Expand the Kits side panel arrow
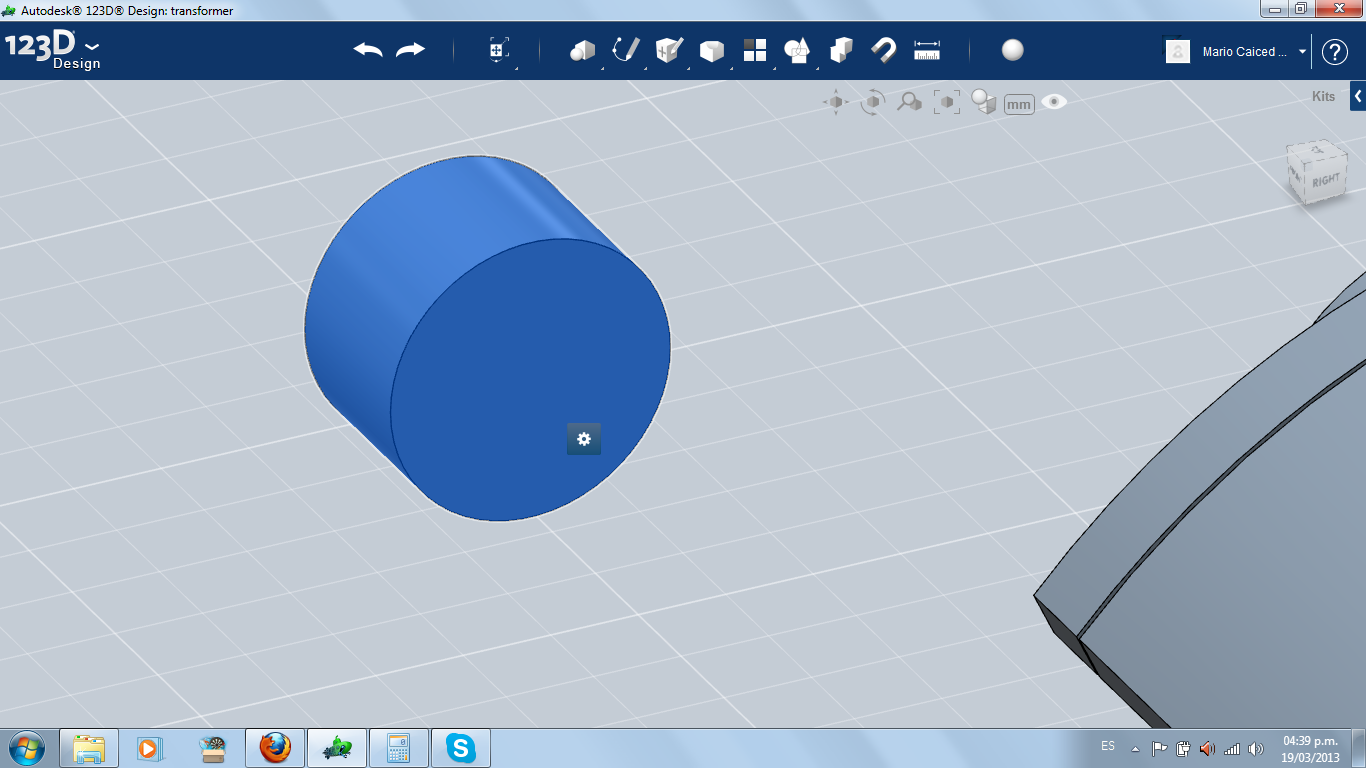This screenshot has height=768, width=1366. (1358, 96)
